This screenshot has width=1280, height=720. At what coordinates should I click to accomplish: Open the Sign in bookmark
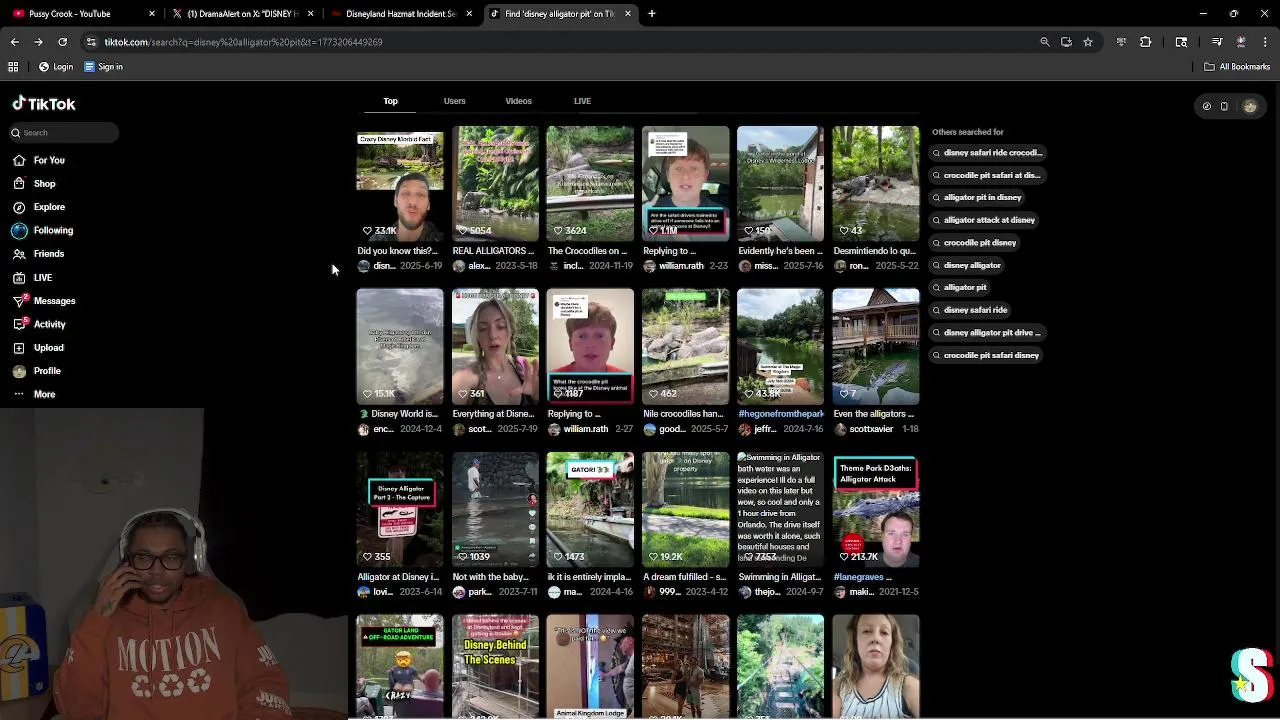click(103, 67)
